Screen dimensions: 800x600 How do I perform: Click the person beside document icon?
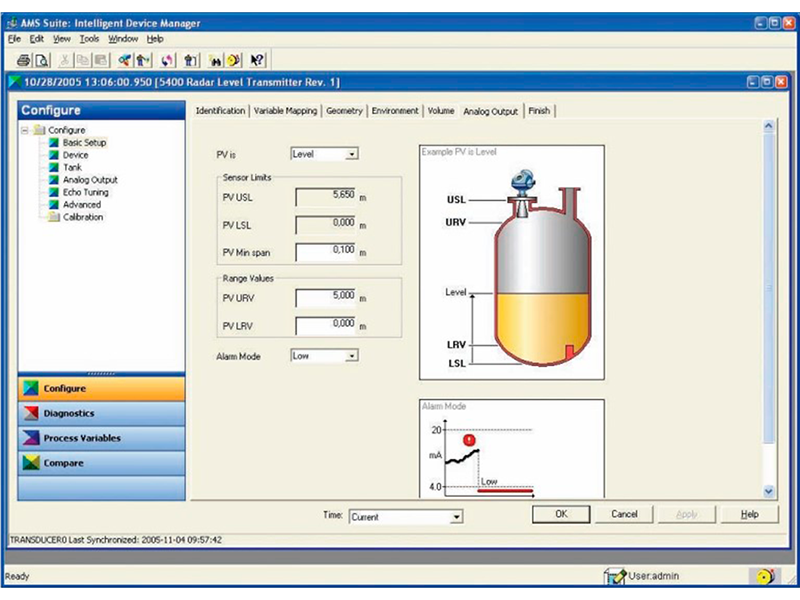coord(191,61)
